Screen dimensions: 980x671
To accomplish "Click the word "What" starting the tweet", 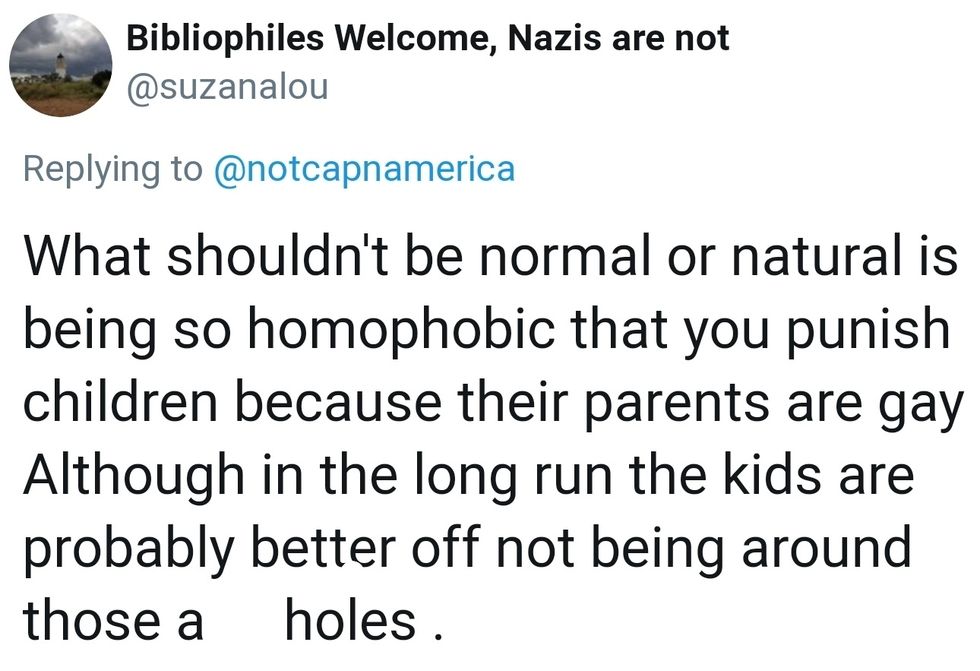I will pos(83,258).
